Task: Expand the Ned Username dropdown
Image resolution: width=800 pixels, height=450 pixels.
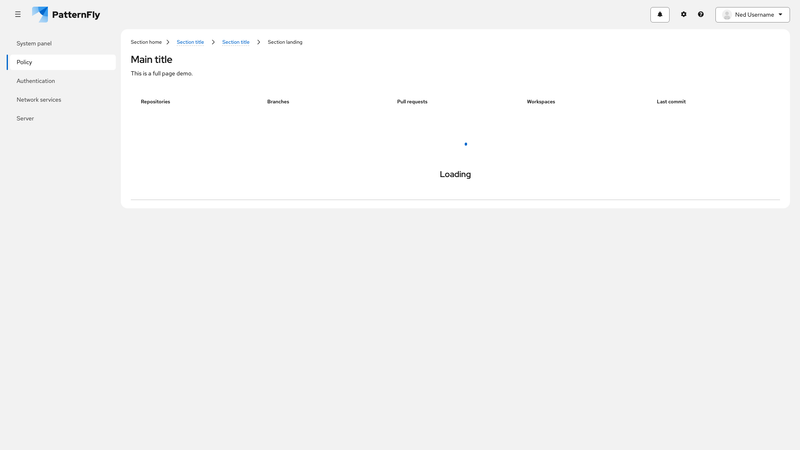Action: [x=752, y=15]
